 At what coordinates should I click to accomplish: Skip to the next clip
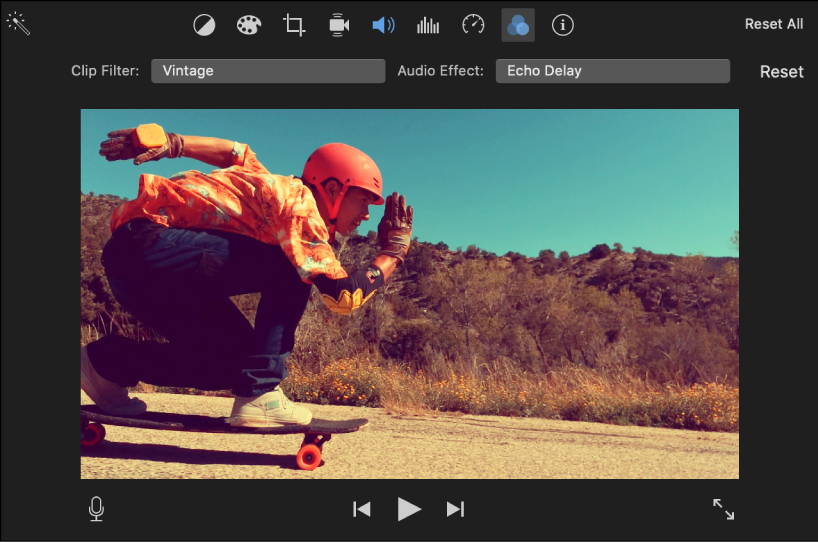455,509
